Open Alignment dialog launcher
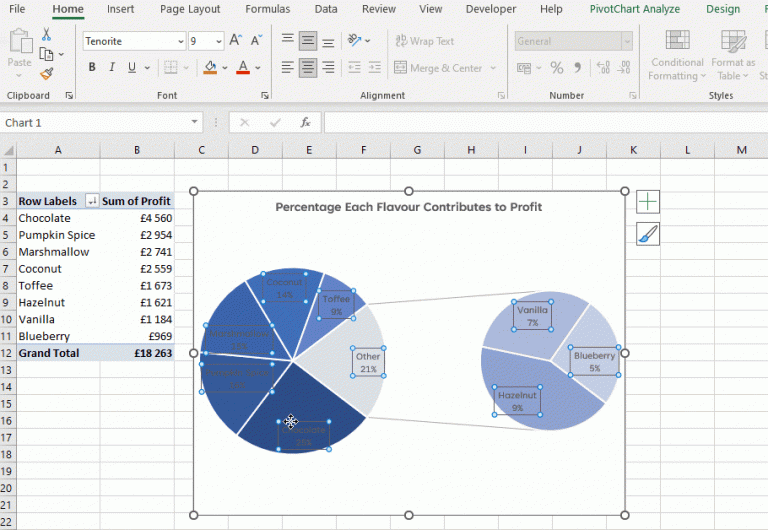Image resolution: width=768 pixels, height=530 pixels. point(501,96)
